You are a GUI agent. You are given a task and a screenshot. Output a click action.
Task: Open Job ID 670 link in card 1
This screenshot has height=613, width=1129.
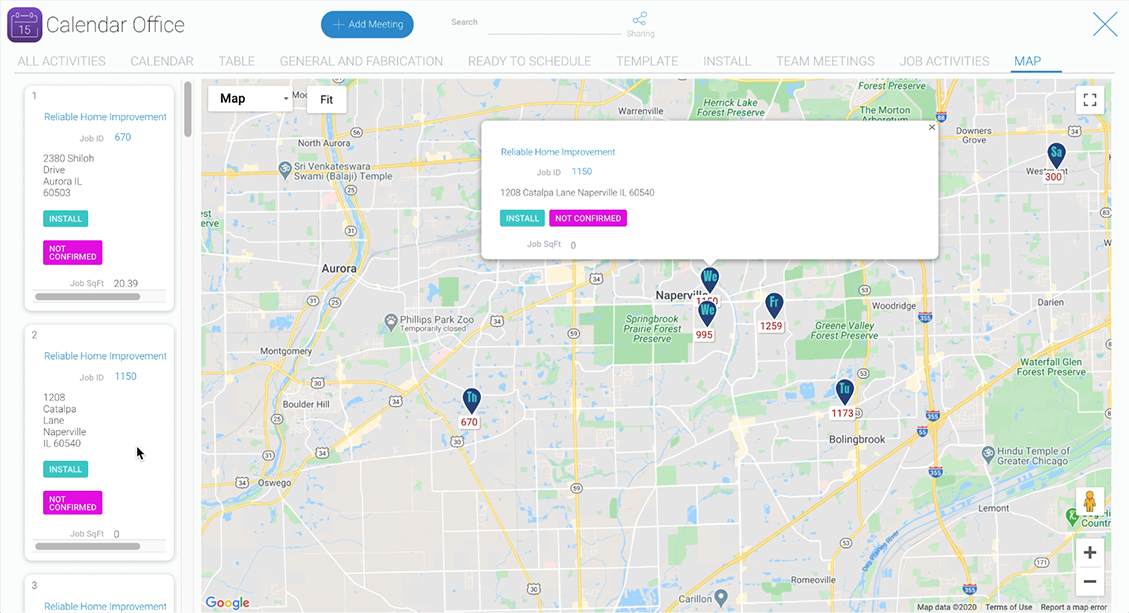pos(123,137)
